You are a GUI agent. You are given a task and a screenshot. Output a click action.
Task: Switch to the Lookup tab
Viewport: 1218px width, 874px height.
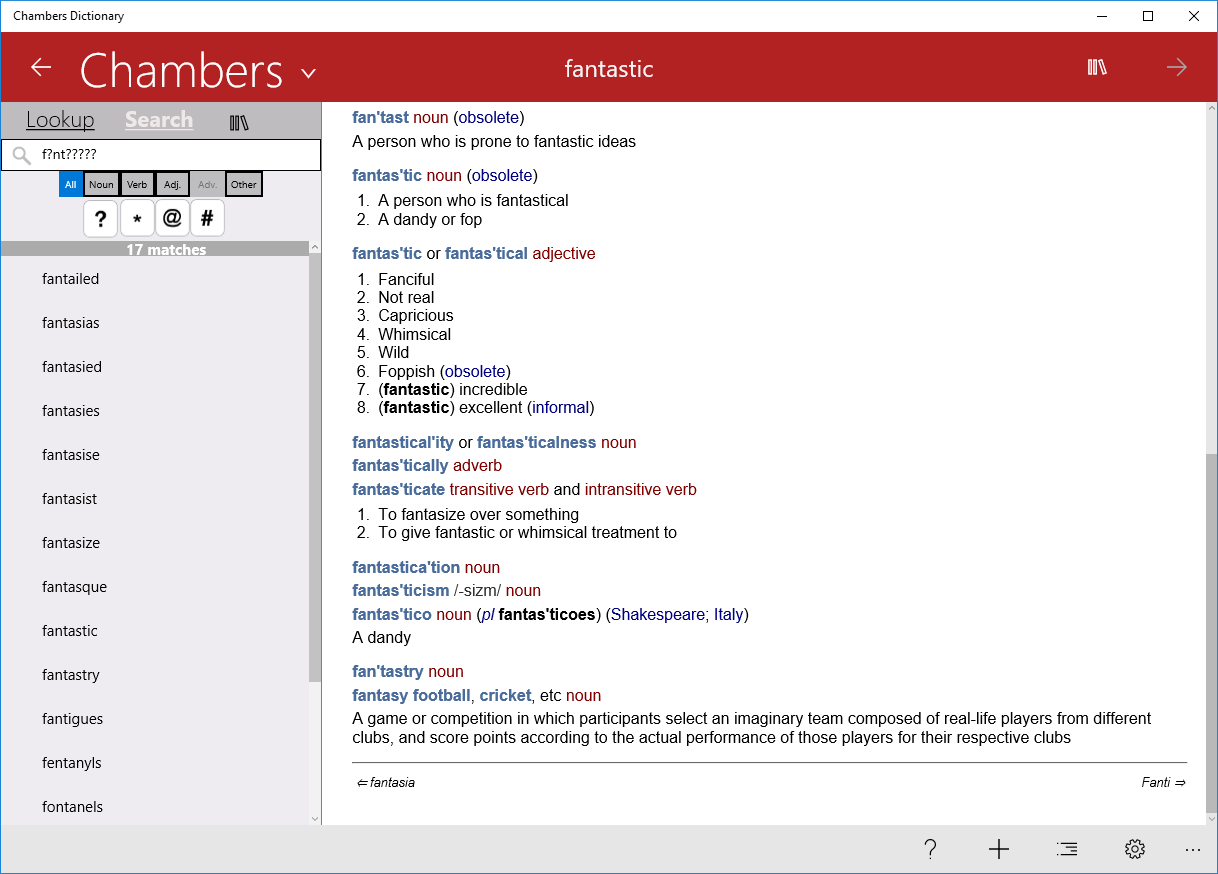click(x=60, y=119)
